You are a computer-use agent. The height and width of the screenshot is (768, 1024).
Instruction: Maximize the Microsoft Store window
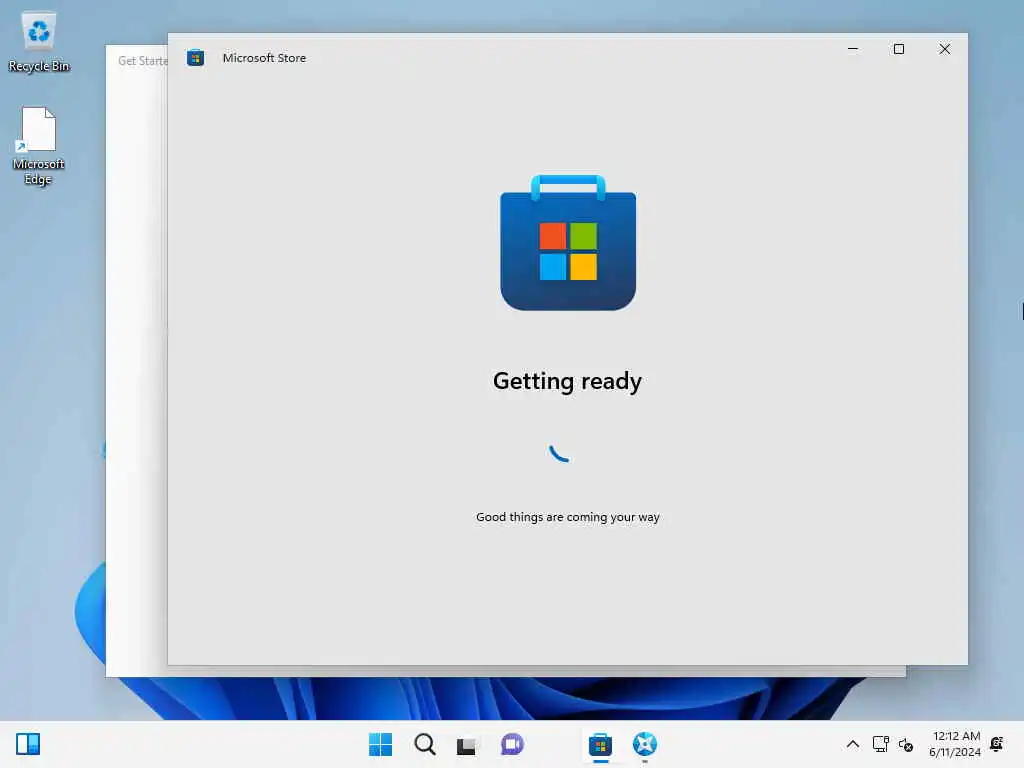tap(899, 49)
